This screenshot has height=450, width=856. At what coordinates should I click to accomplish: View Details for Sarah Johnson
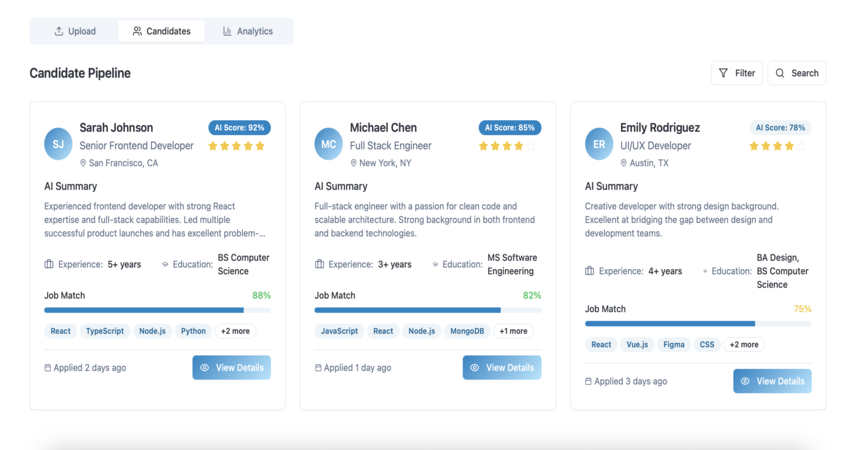point(231,368)
